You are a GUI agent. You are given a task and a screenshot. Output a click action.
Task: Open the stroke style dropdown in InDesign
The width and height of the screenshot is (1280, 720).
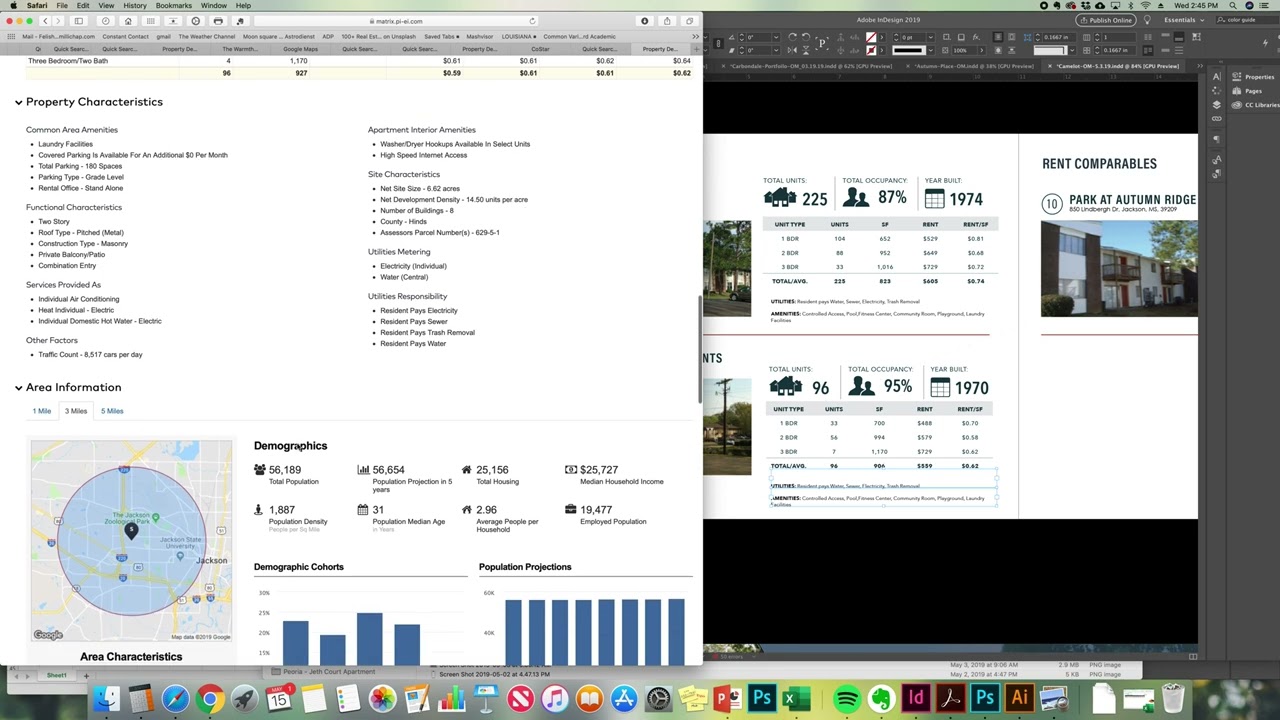tap(931, 50)
